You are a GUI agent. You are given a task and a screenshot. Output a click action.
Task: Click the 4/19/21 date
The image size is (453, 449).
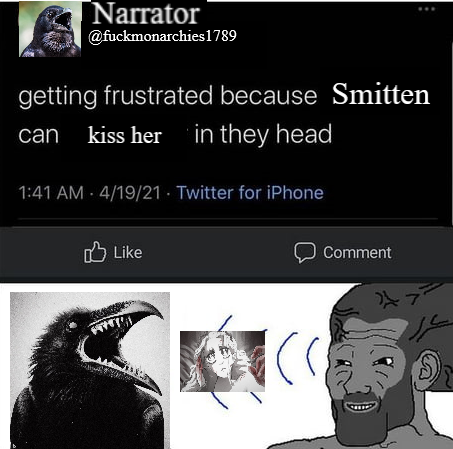pos(130,193)
